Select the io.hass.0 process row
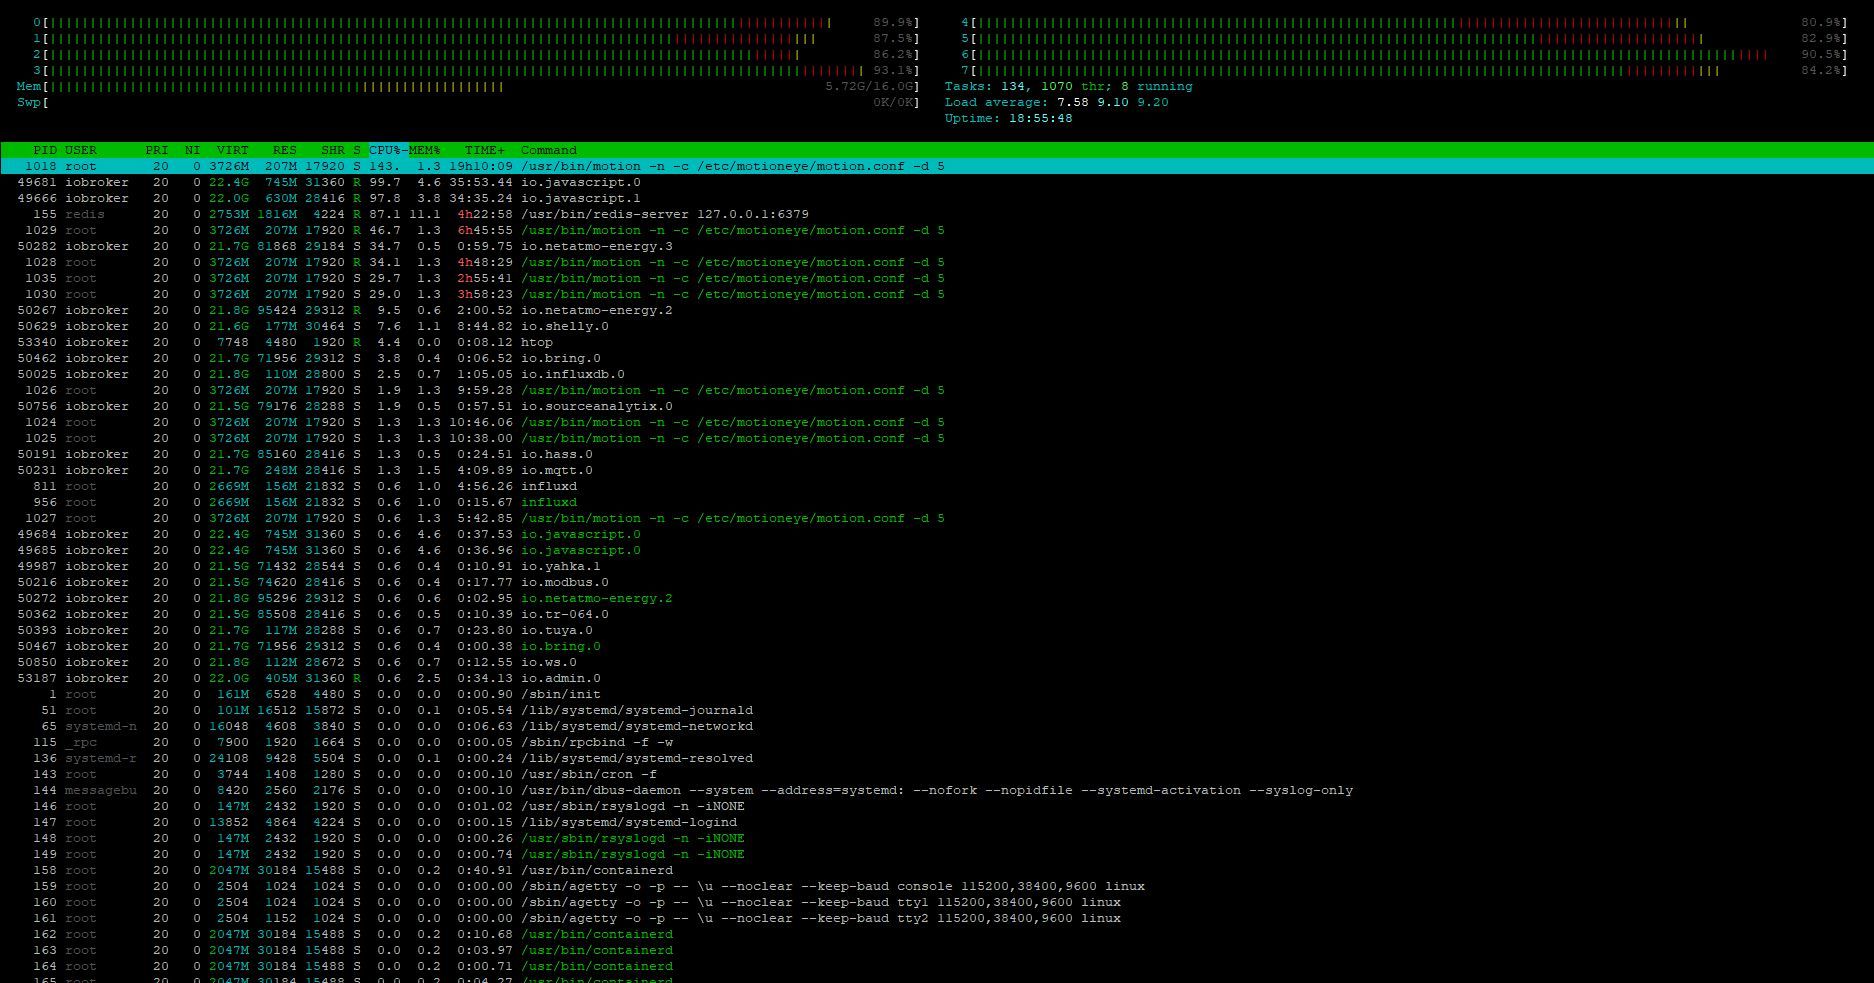1874x983 pixels. (x=937, y=454)
